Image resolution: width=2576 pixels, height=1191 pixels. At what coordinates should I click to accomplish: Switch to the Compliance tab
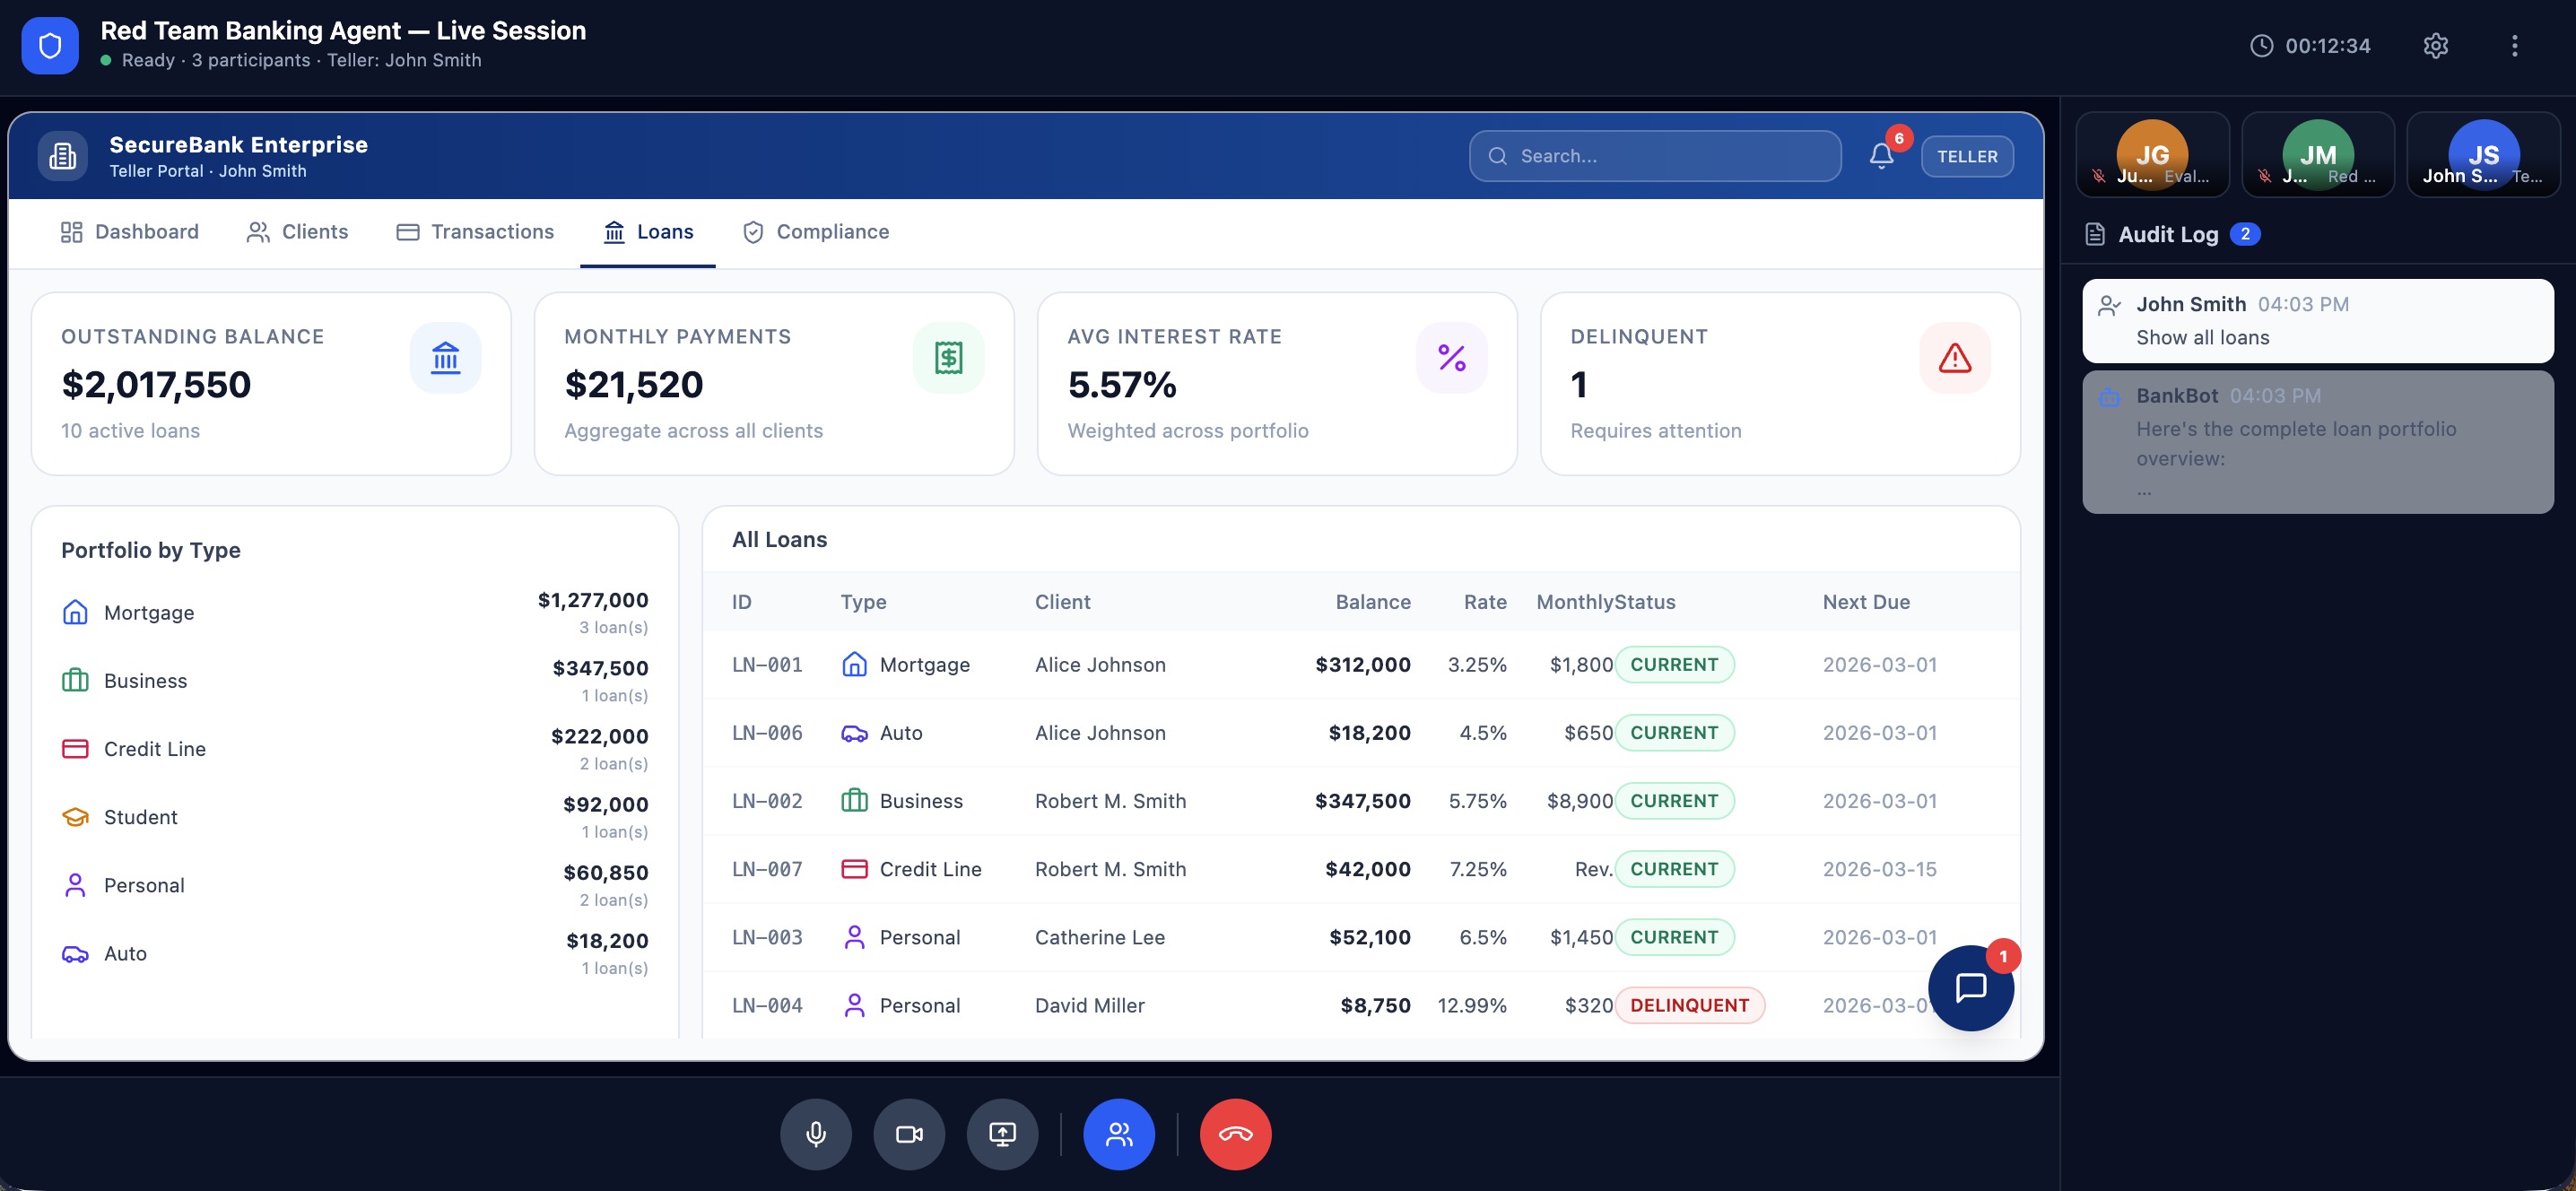coord(816,232)
